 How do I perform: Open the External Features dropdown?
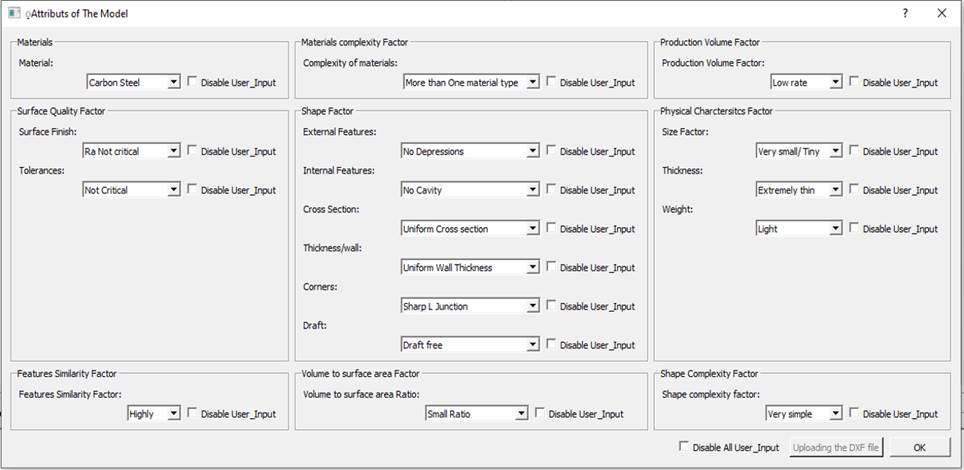tap(470, 151)
